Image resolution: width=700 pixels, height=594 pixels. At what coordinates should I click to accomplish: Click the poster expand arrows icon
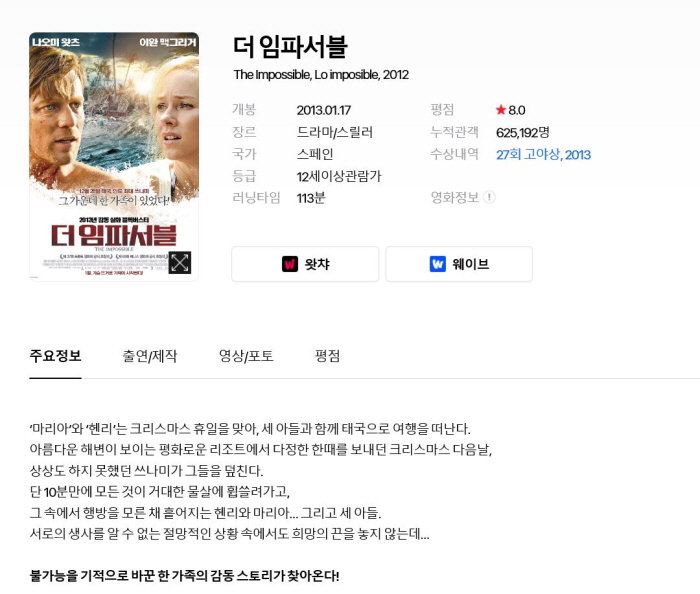pos(180,262)
